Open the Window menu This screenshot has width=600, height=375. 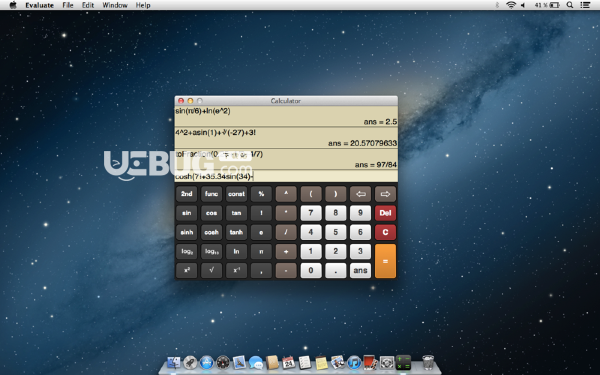tap(115, 5)
